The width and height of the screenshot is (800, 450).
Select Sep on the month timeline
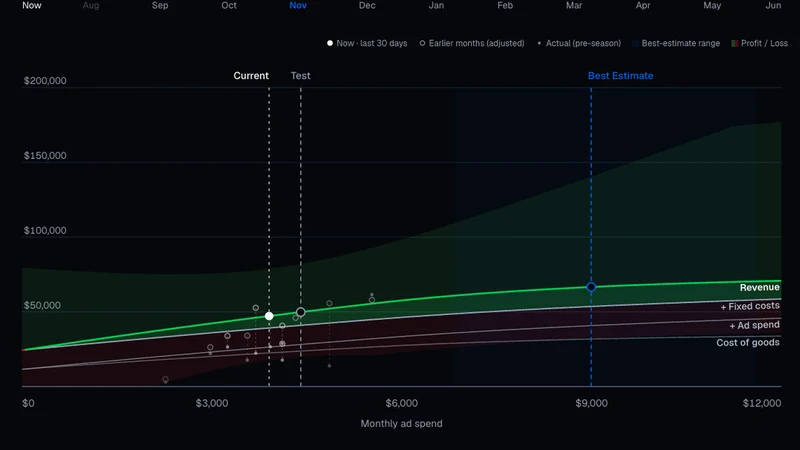[x=160, y=6]
